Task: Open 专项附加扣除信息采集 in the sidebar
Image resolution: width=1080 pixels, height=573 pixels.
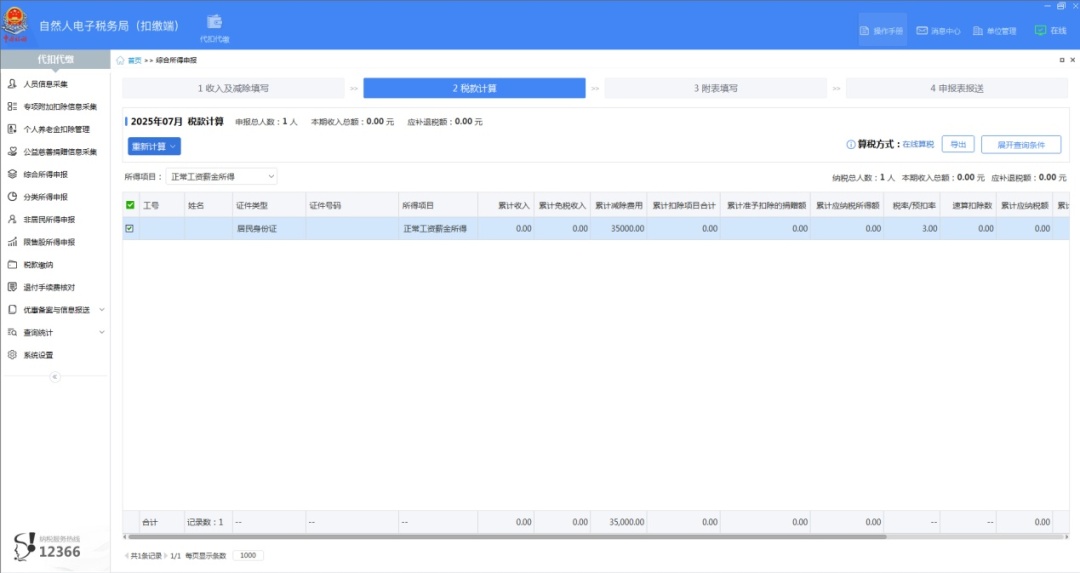Action: click(60, 106)
